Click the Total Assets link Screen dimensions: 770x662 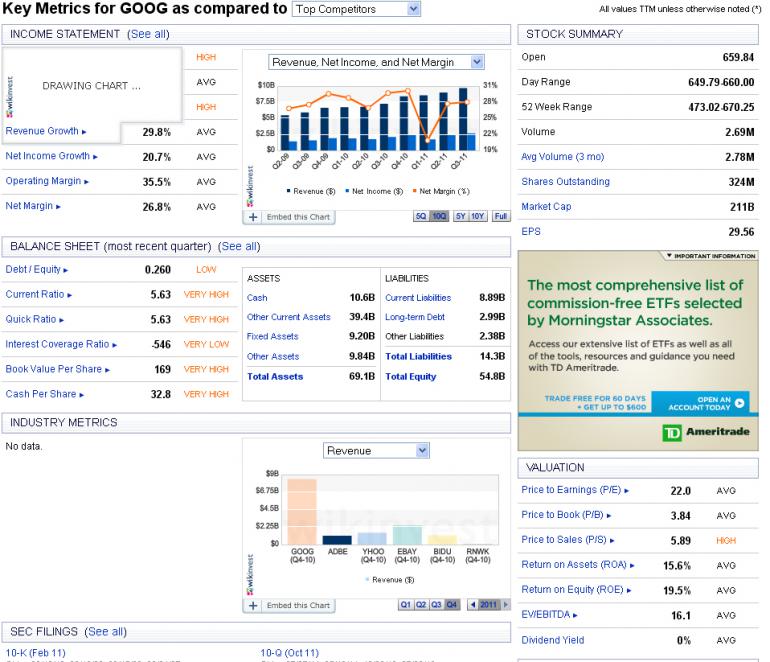point(275,377)
